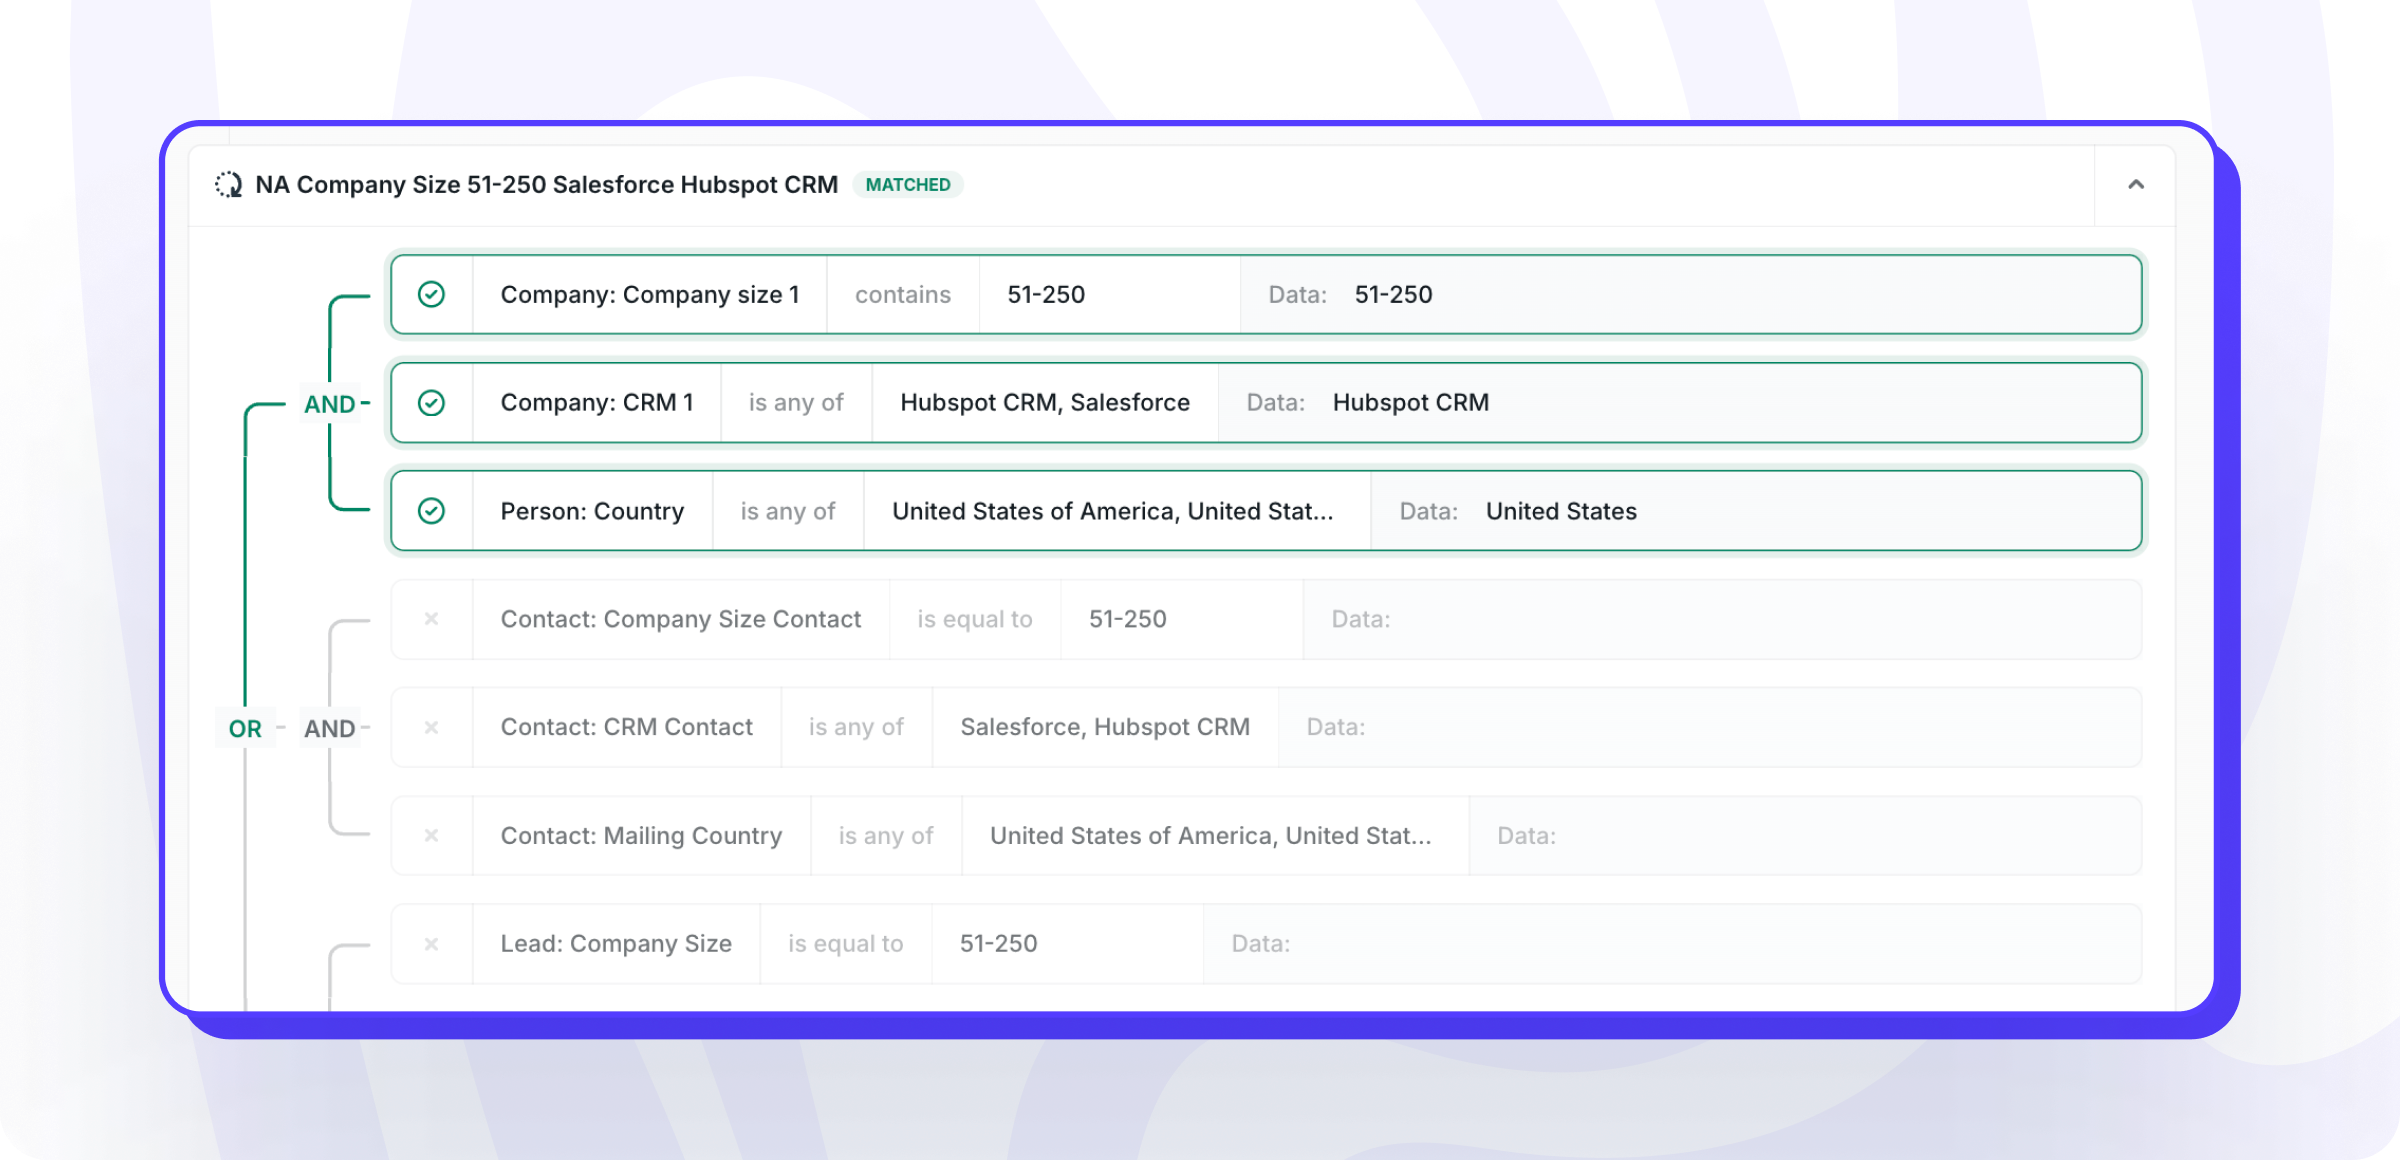Image resolution: width=2400 pixels, height=1160 pixels.
Task: Click the segment icon beside the rule title
Action: point(229,185)
